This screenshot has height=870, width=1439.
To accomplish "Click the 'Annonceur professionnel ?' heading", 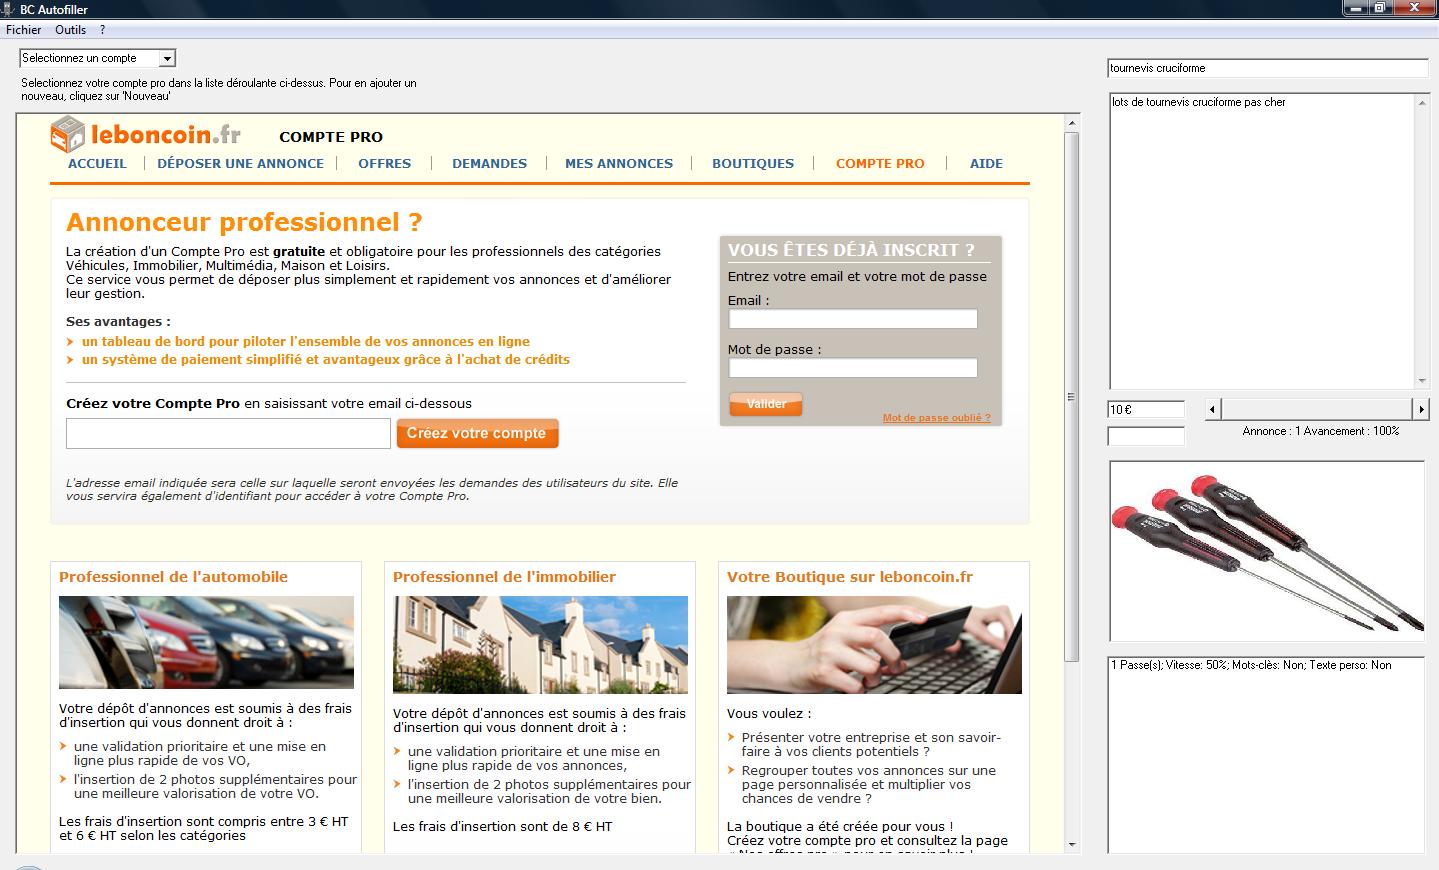I will (x=244, y=222).
